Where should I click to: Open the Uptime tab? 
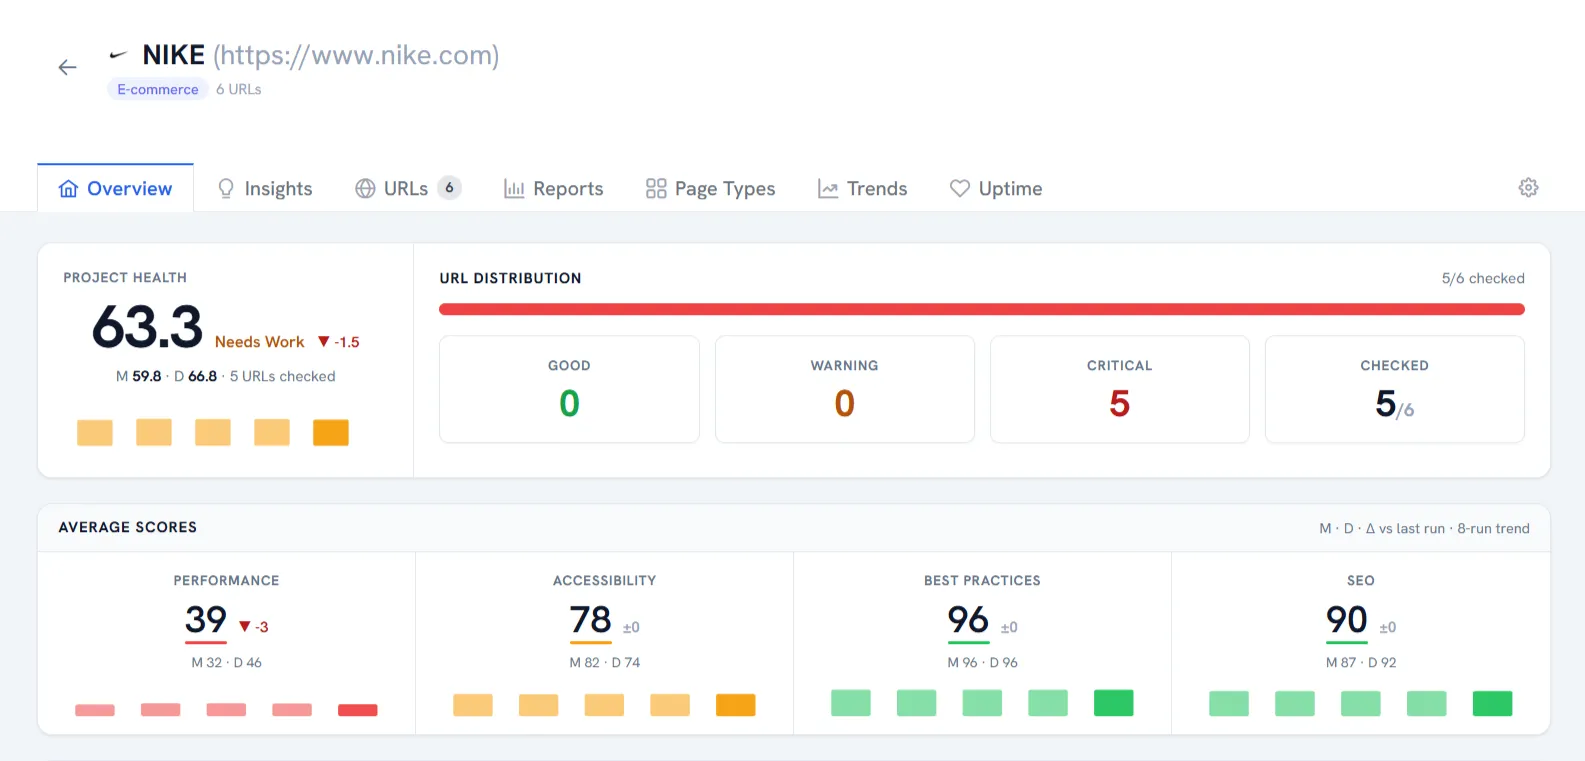(x=996, y=188)
